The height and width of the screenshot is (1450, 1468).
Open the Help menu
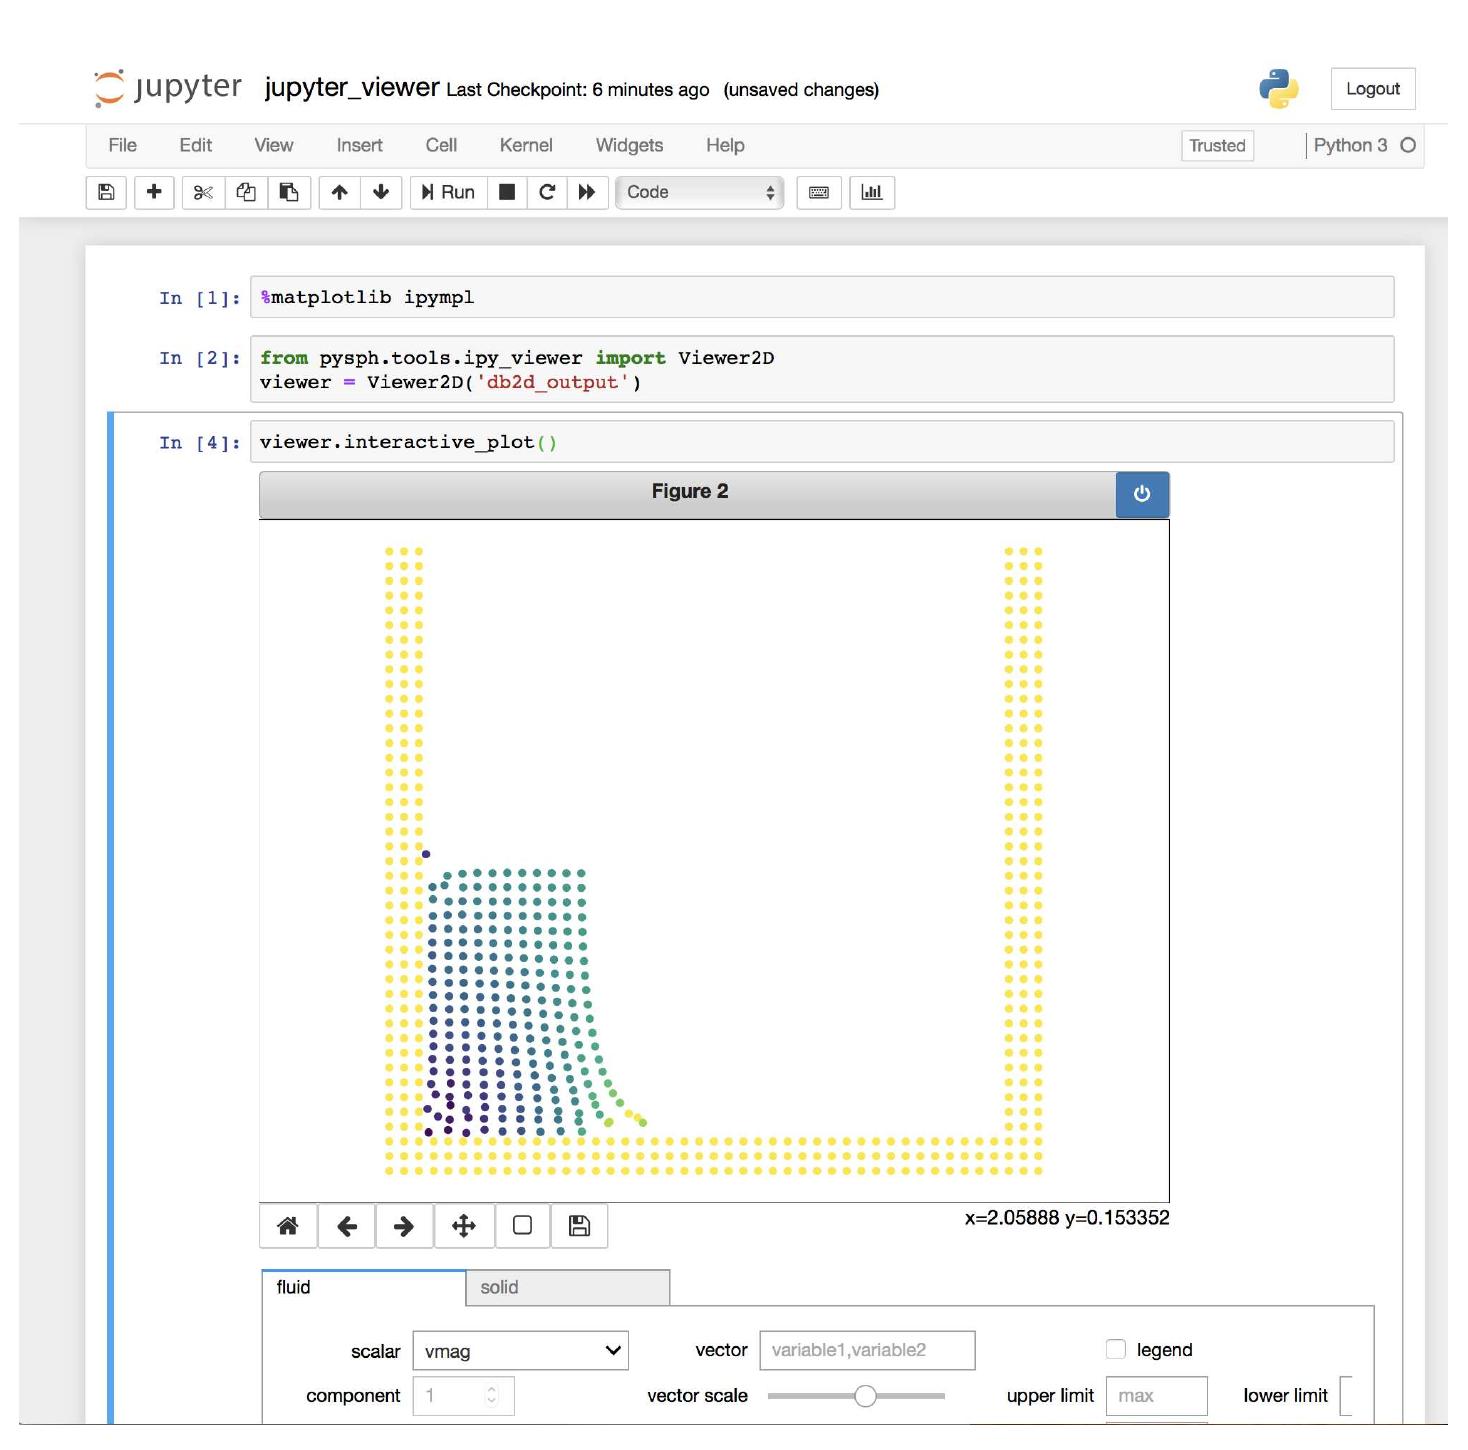tap(725, 145)
